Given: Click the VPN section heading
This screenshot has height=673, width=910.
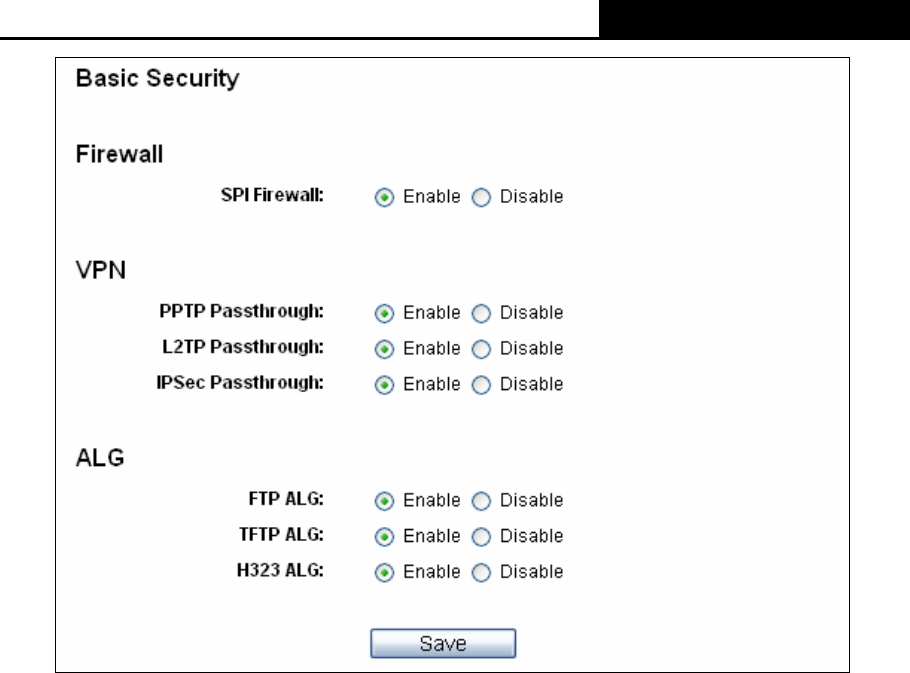Looking at the screenshot, I should point(100,270).
